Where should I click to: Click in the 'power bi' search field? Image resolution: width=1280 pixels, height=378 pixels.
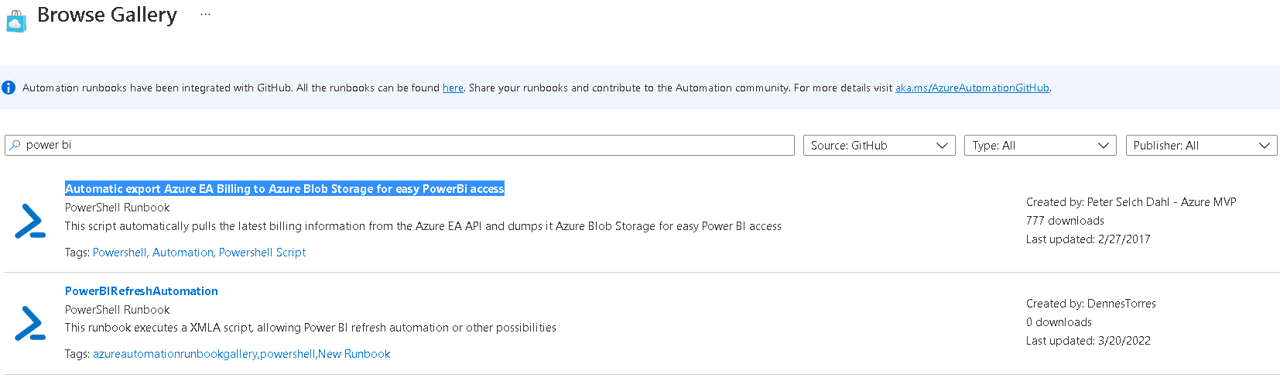click(x=400, y=145)
